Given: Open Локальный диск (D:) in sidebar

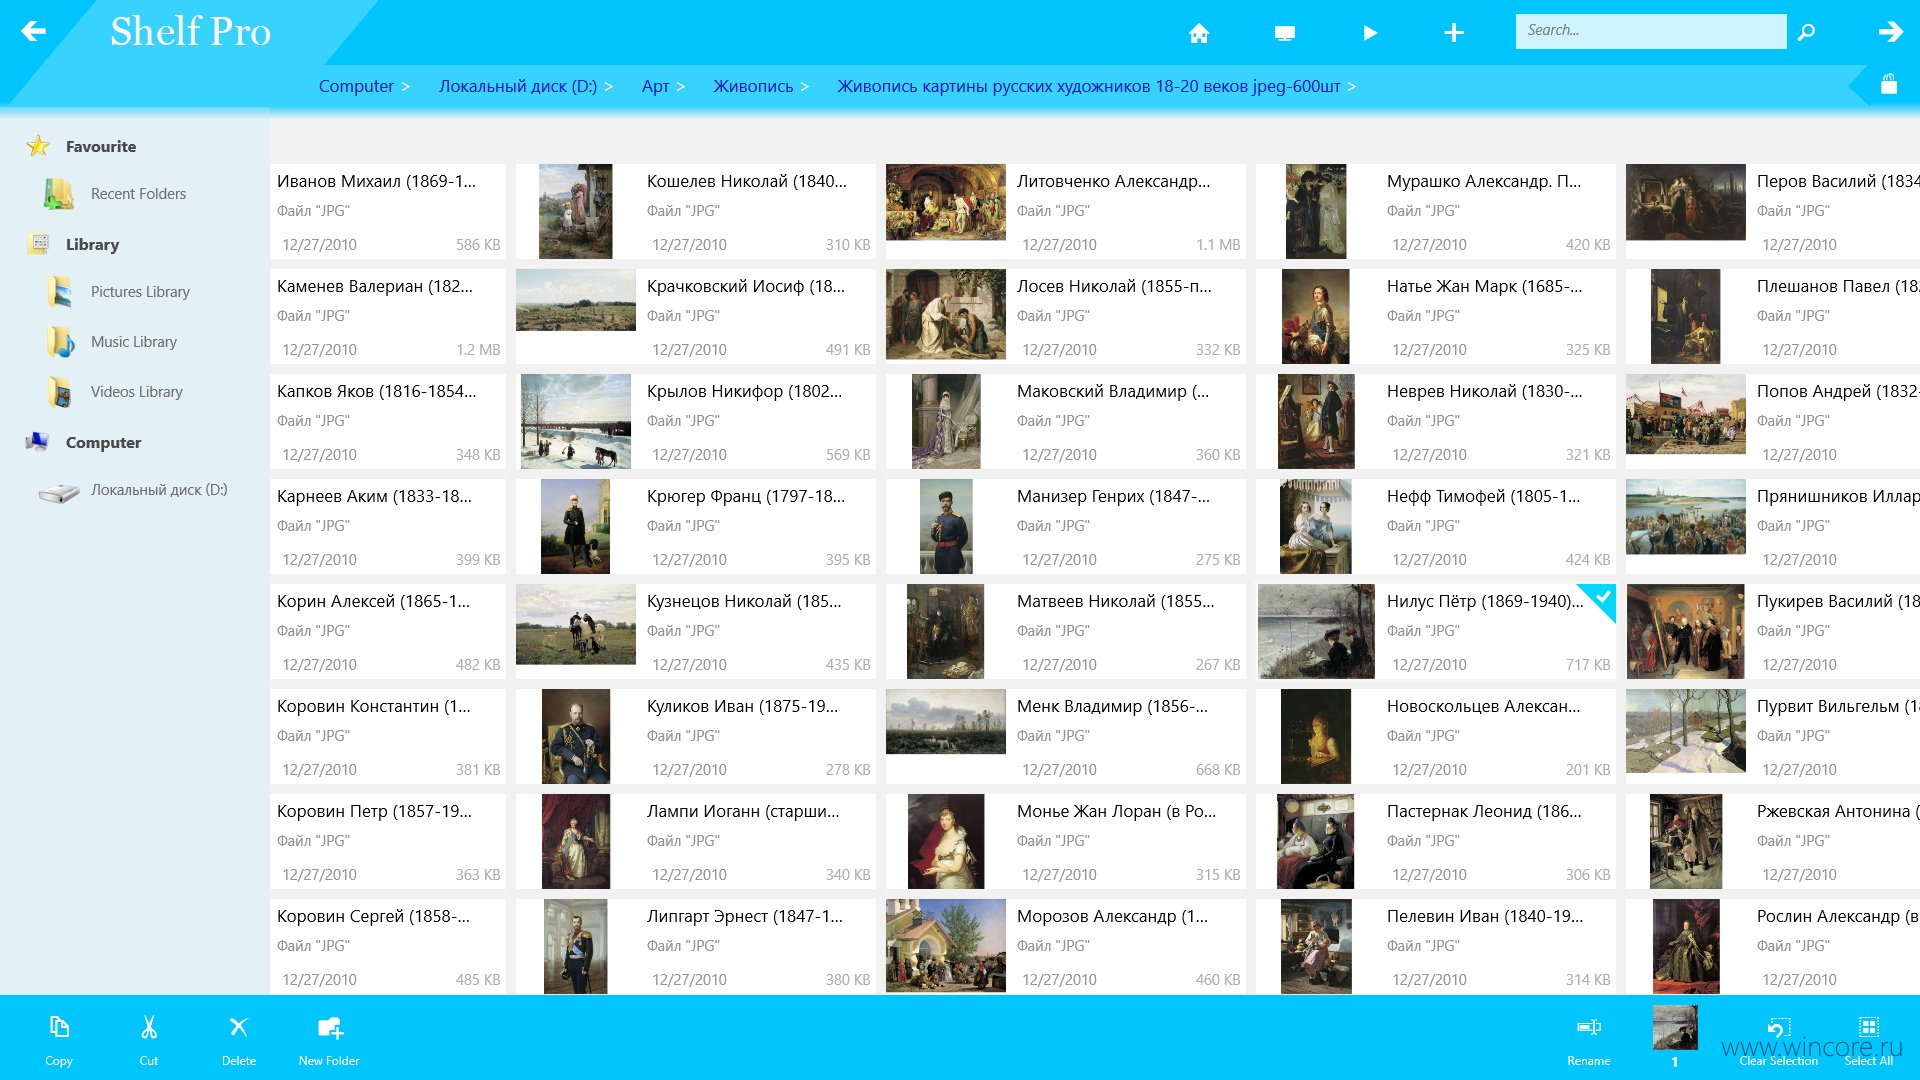Looking at the screenshot, I should (x=159, y=490).
